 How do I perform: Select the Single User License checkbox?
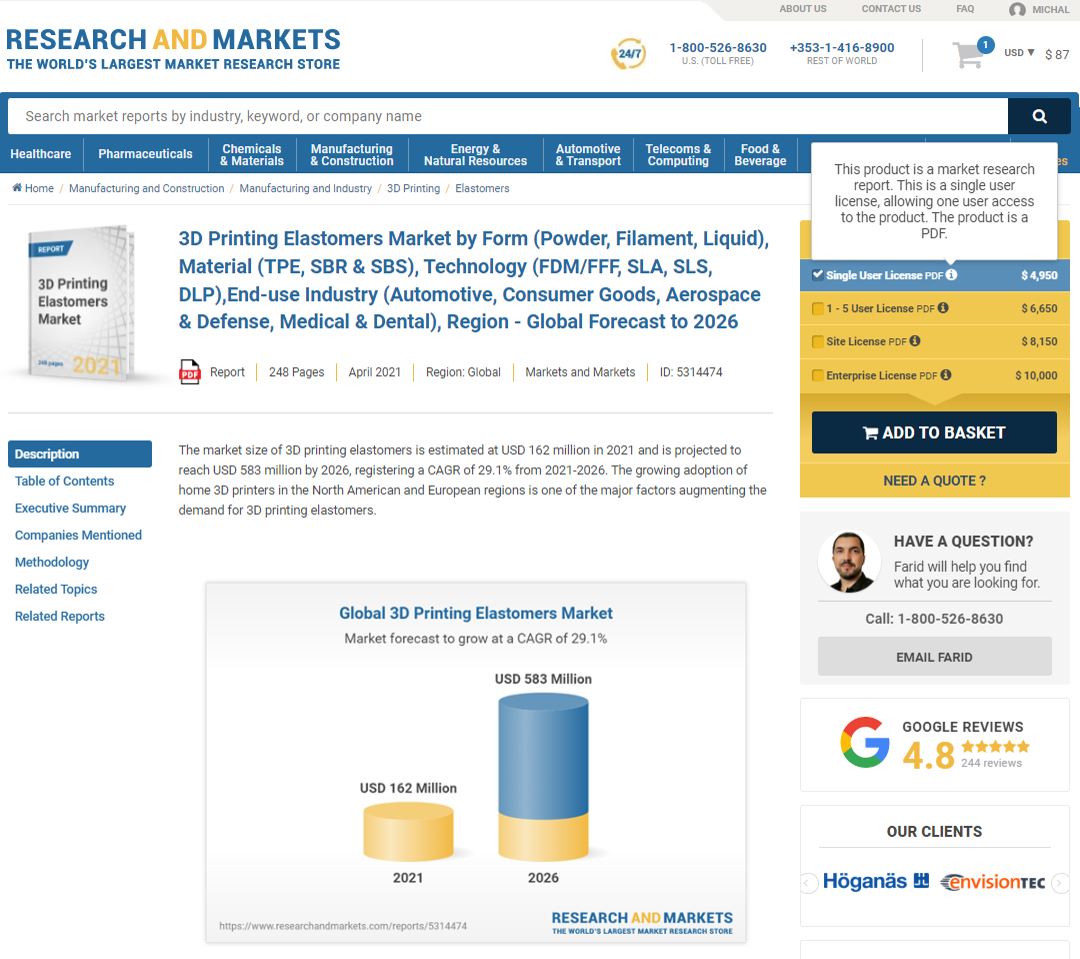coord(818,275)
